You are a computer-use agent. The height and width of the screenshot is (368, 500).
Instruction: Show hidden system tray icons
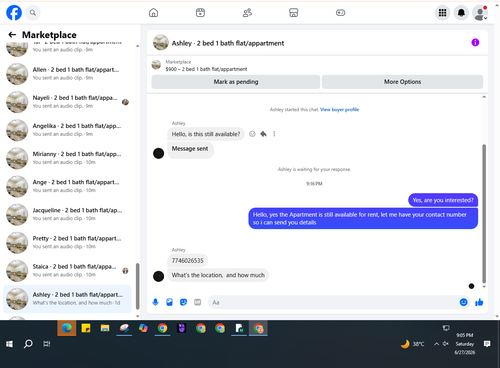(436, 344)
